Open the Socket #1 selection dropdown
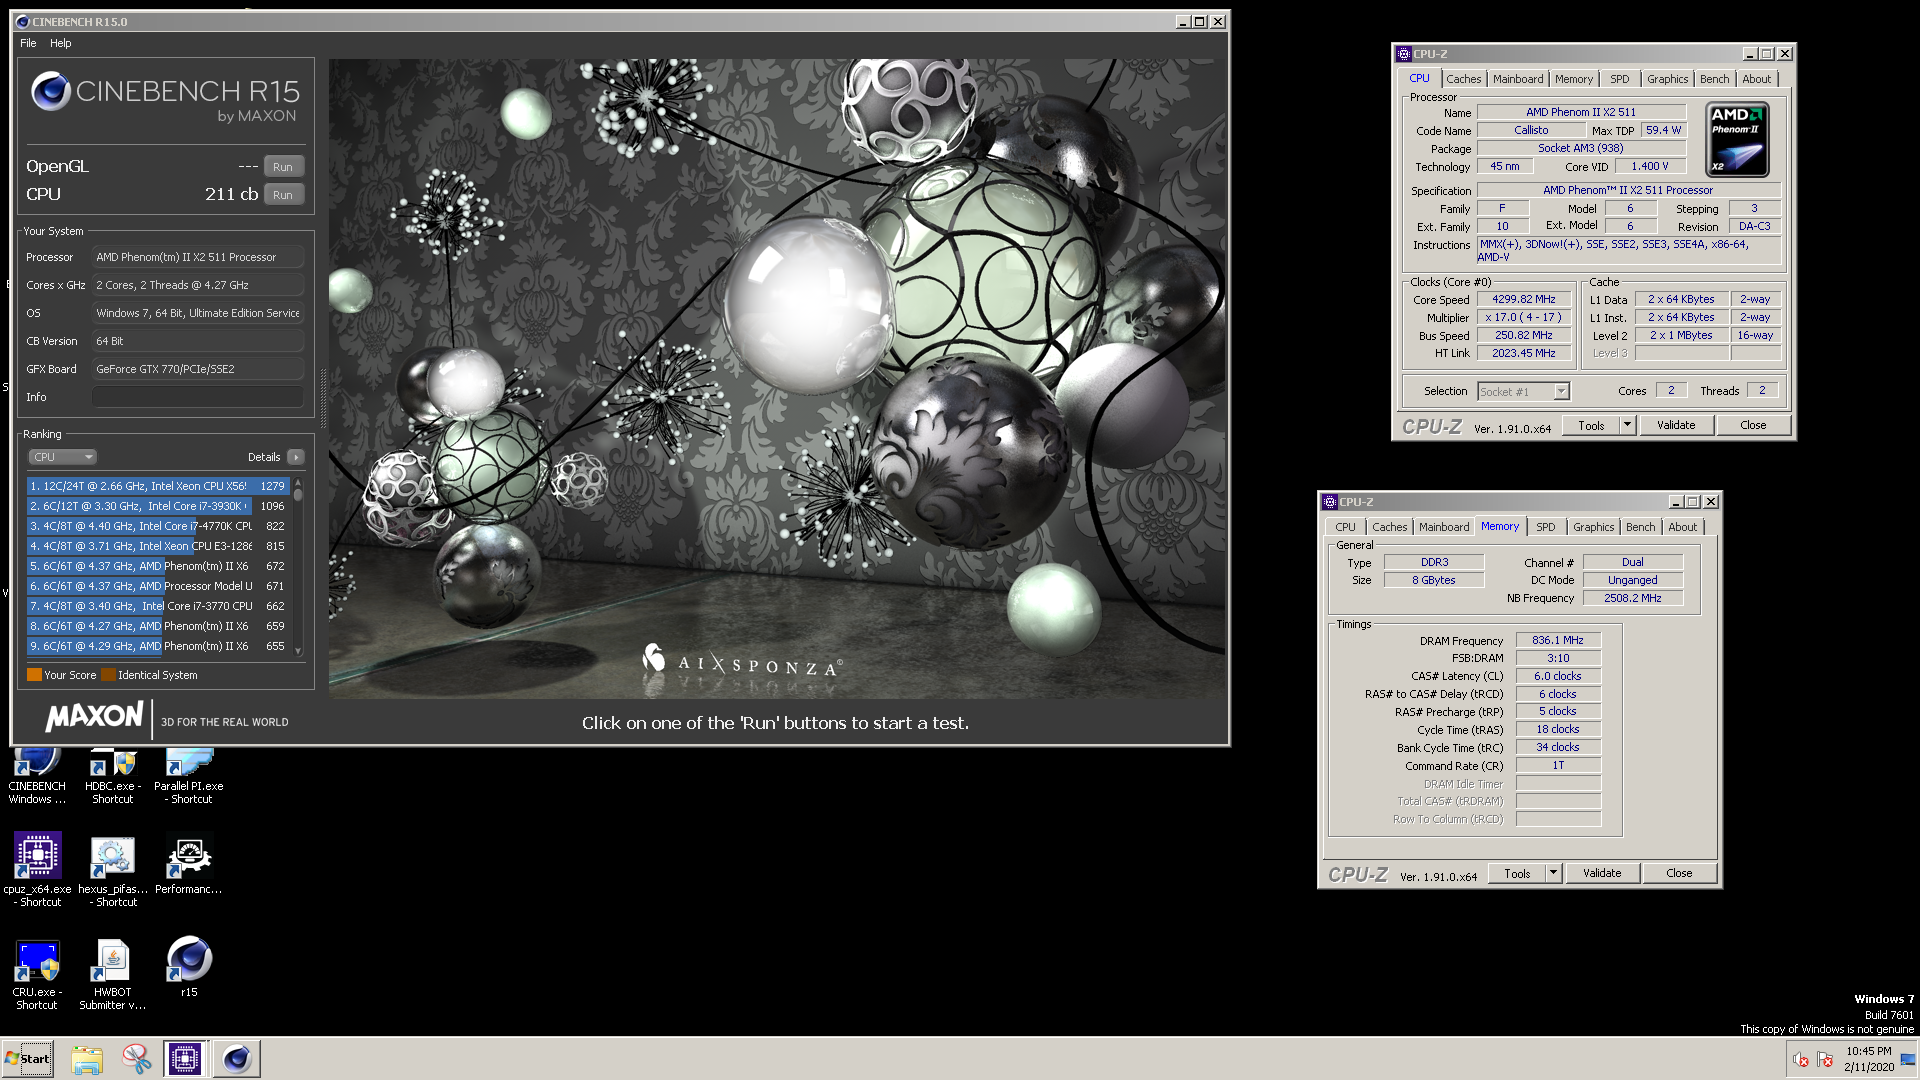The height and width of the screenshot is (1080, 1920). tap(1524, 392)
